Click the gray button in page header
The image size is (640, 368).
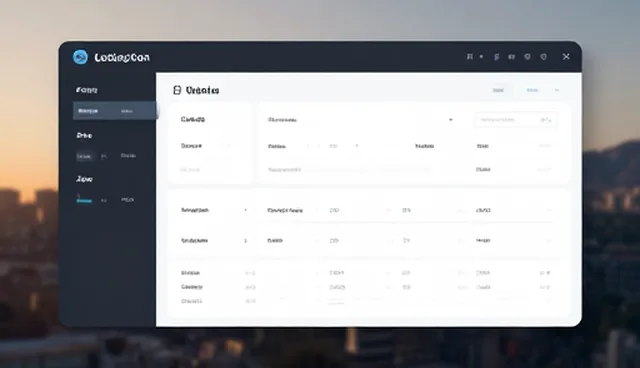pyautogui.click(x=498, y=90)
